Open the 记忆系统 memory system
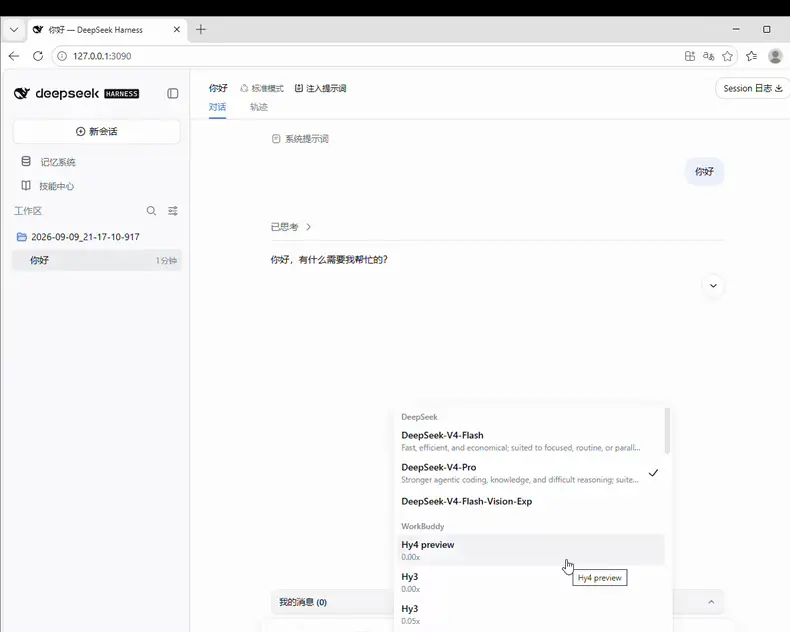 (48, 162)
